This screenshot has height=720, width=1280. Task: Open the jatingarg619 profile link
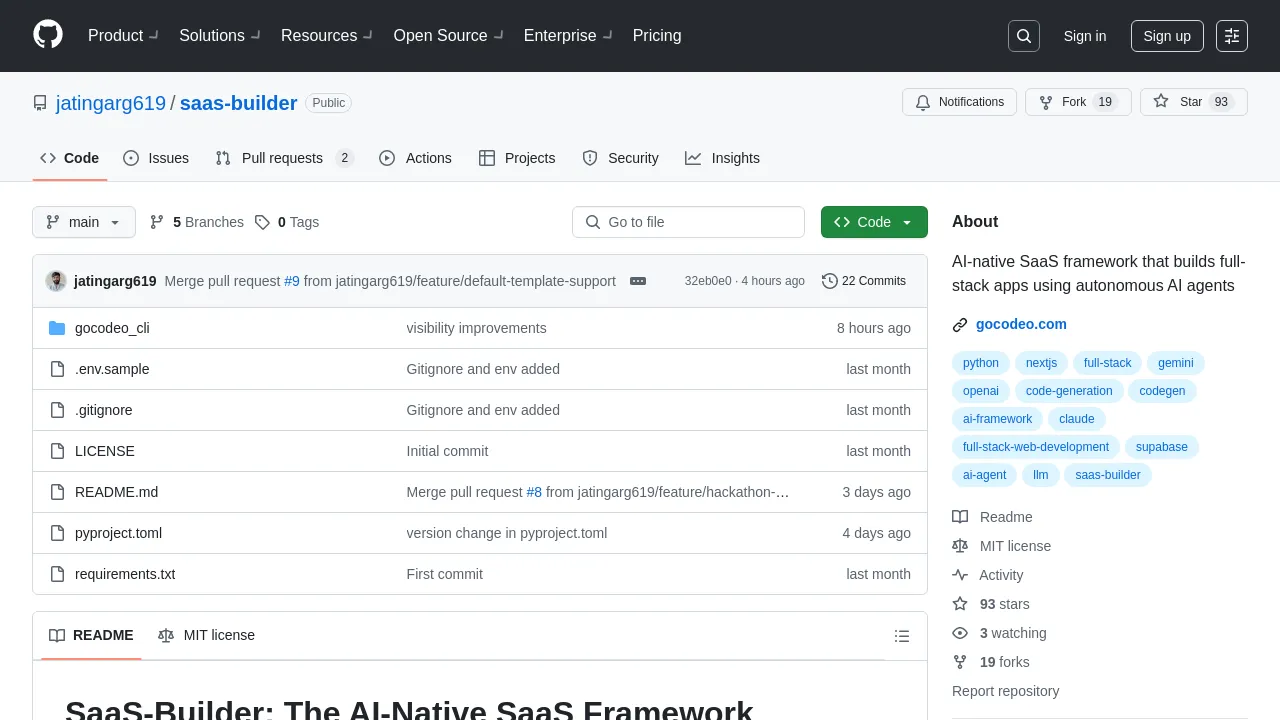pos(110,103)
